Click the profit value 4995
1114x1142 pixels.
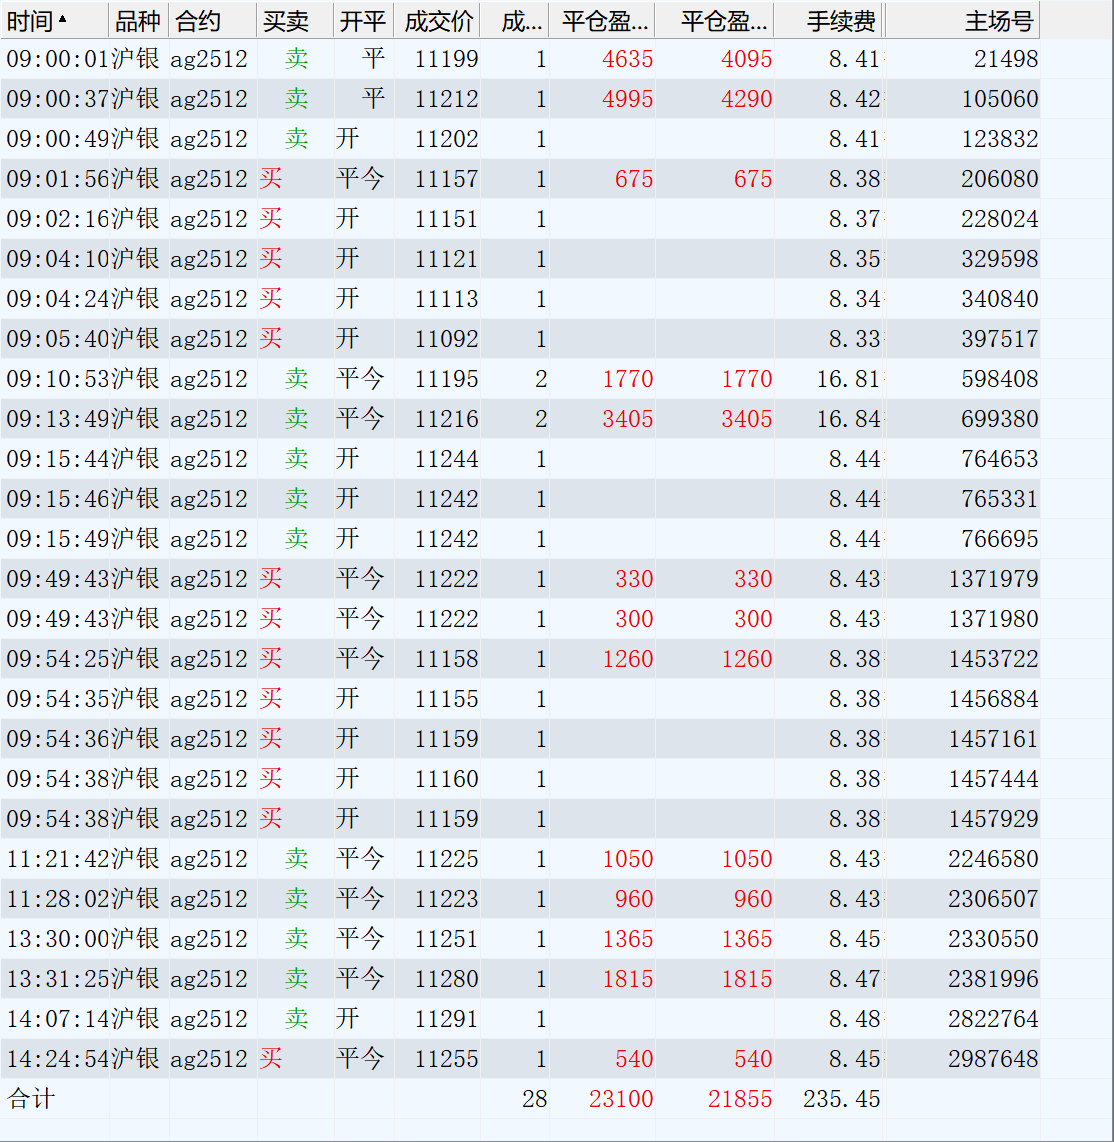pyautogui.click(x=627, y=99)
